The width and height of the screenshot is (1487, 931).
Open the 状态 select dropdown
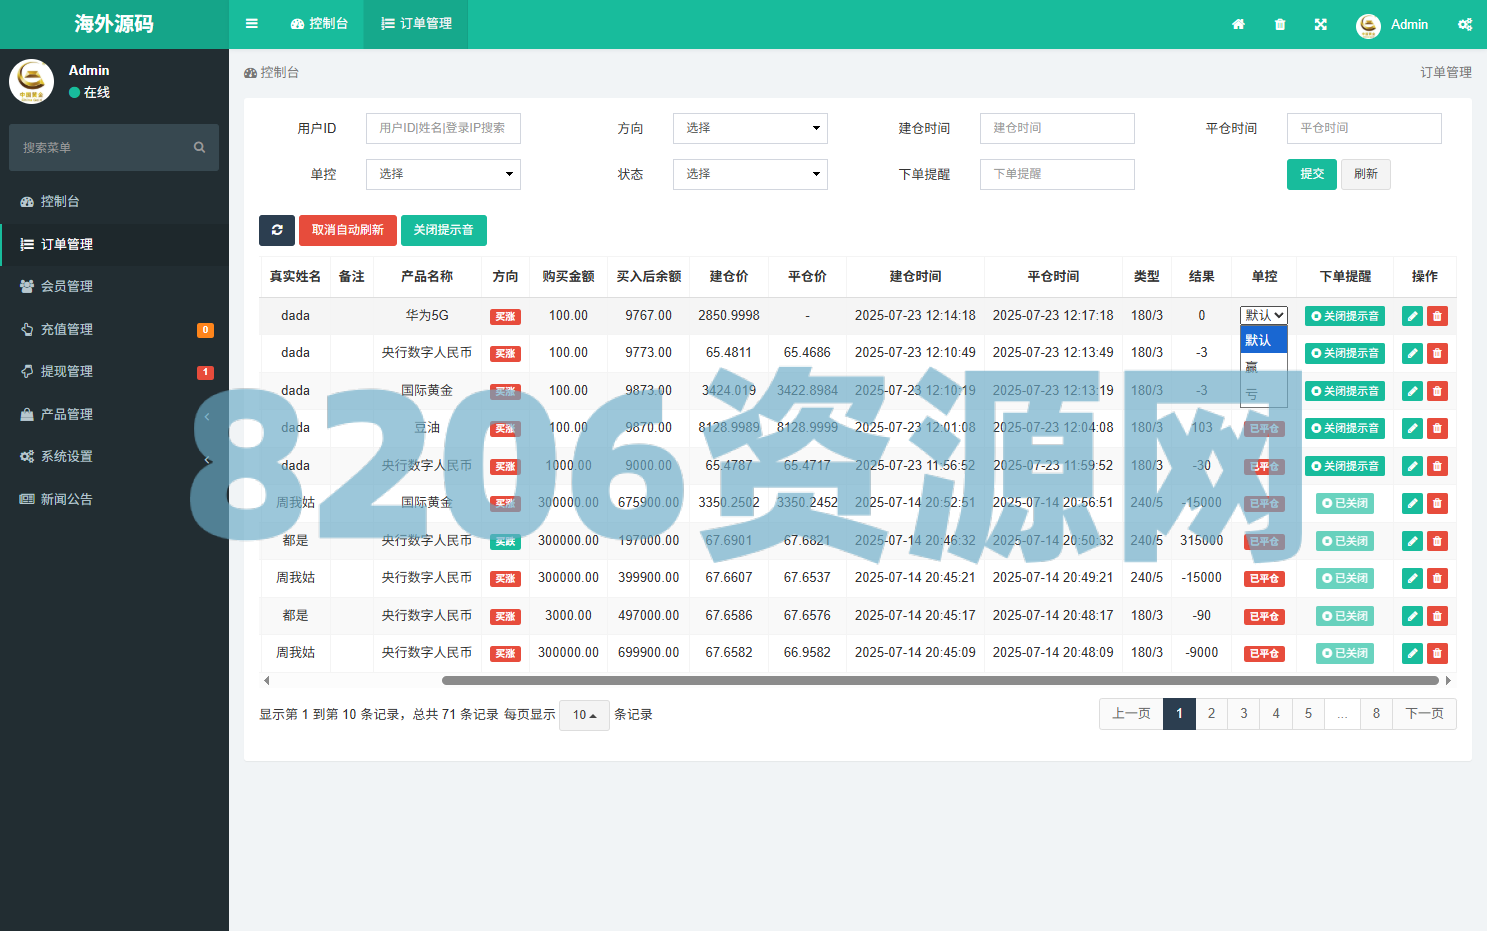tap(750, 174)
